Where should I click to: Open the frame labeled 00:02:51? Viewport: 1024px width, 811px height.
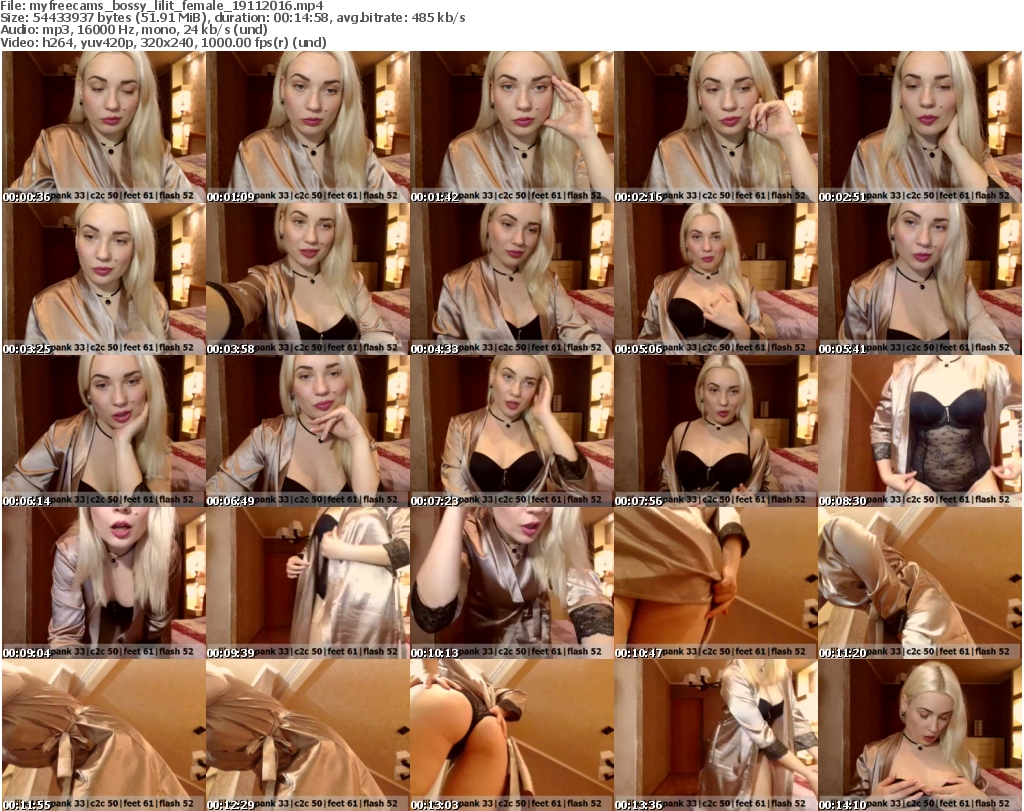[x=920, y=127]
